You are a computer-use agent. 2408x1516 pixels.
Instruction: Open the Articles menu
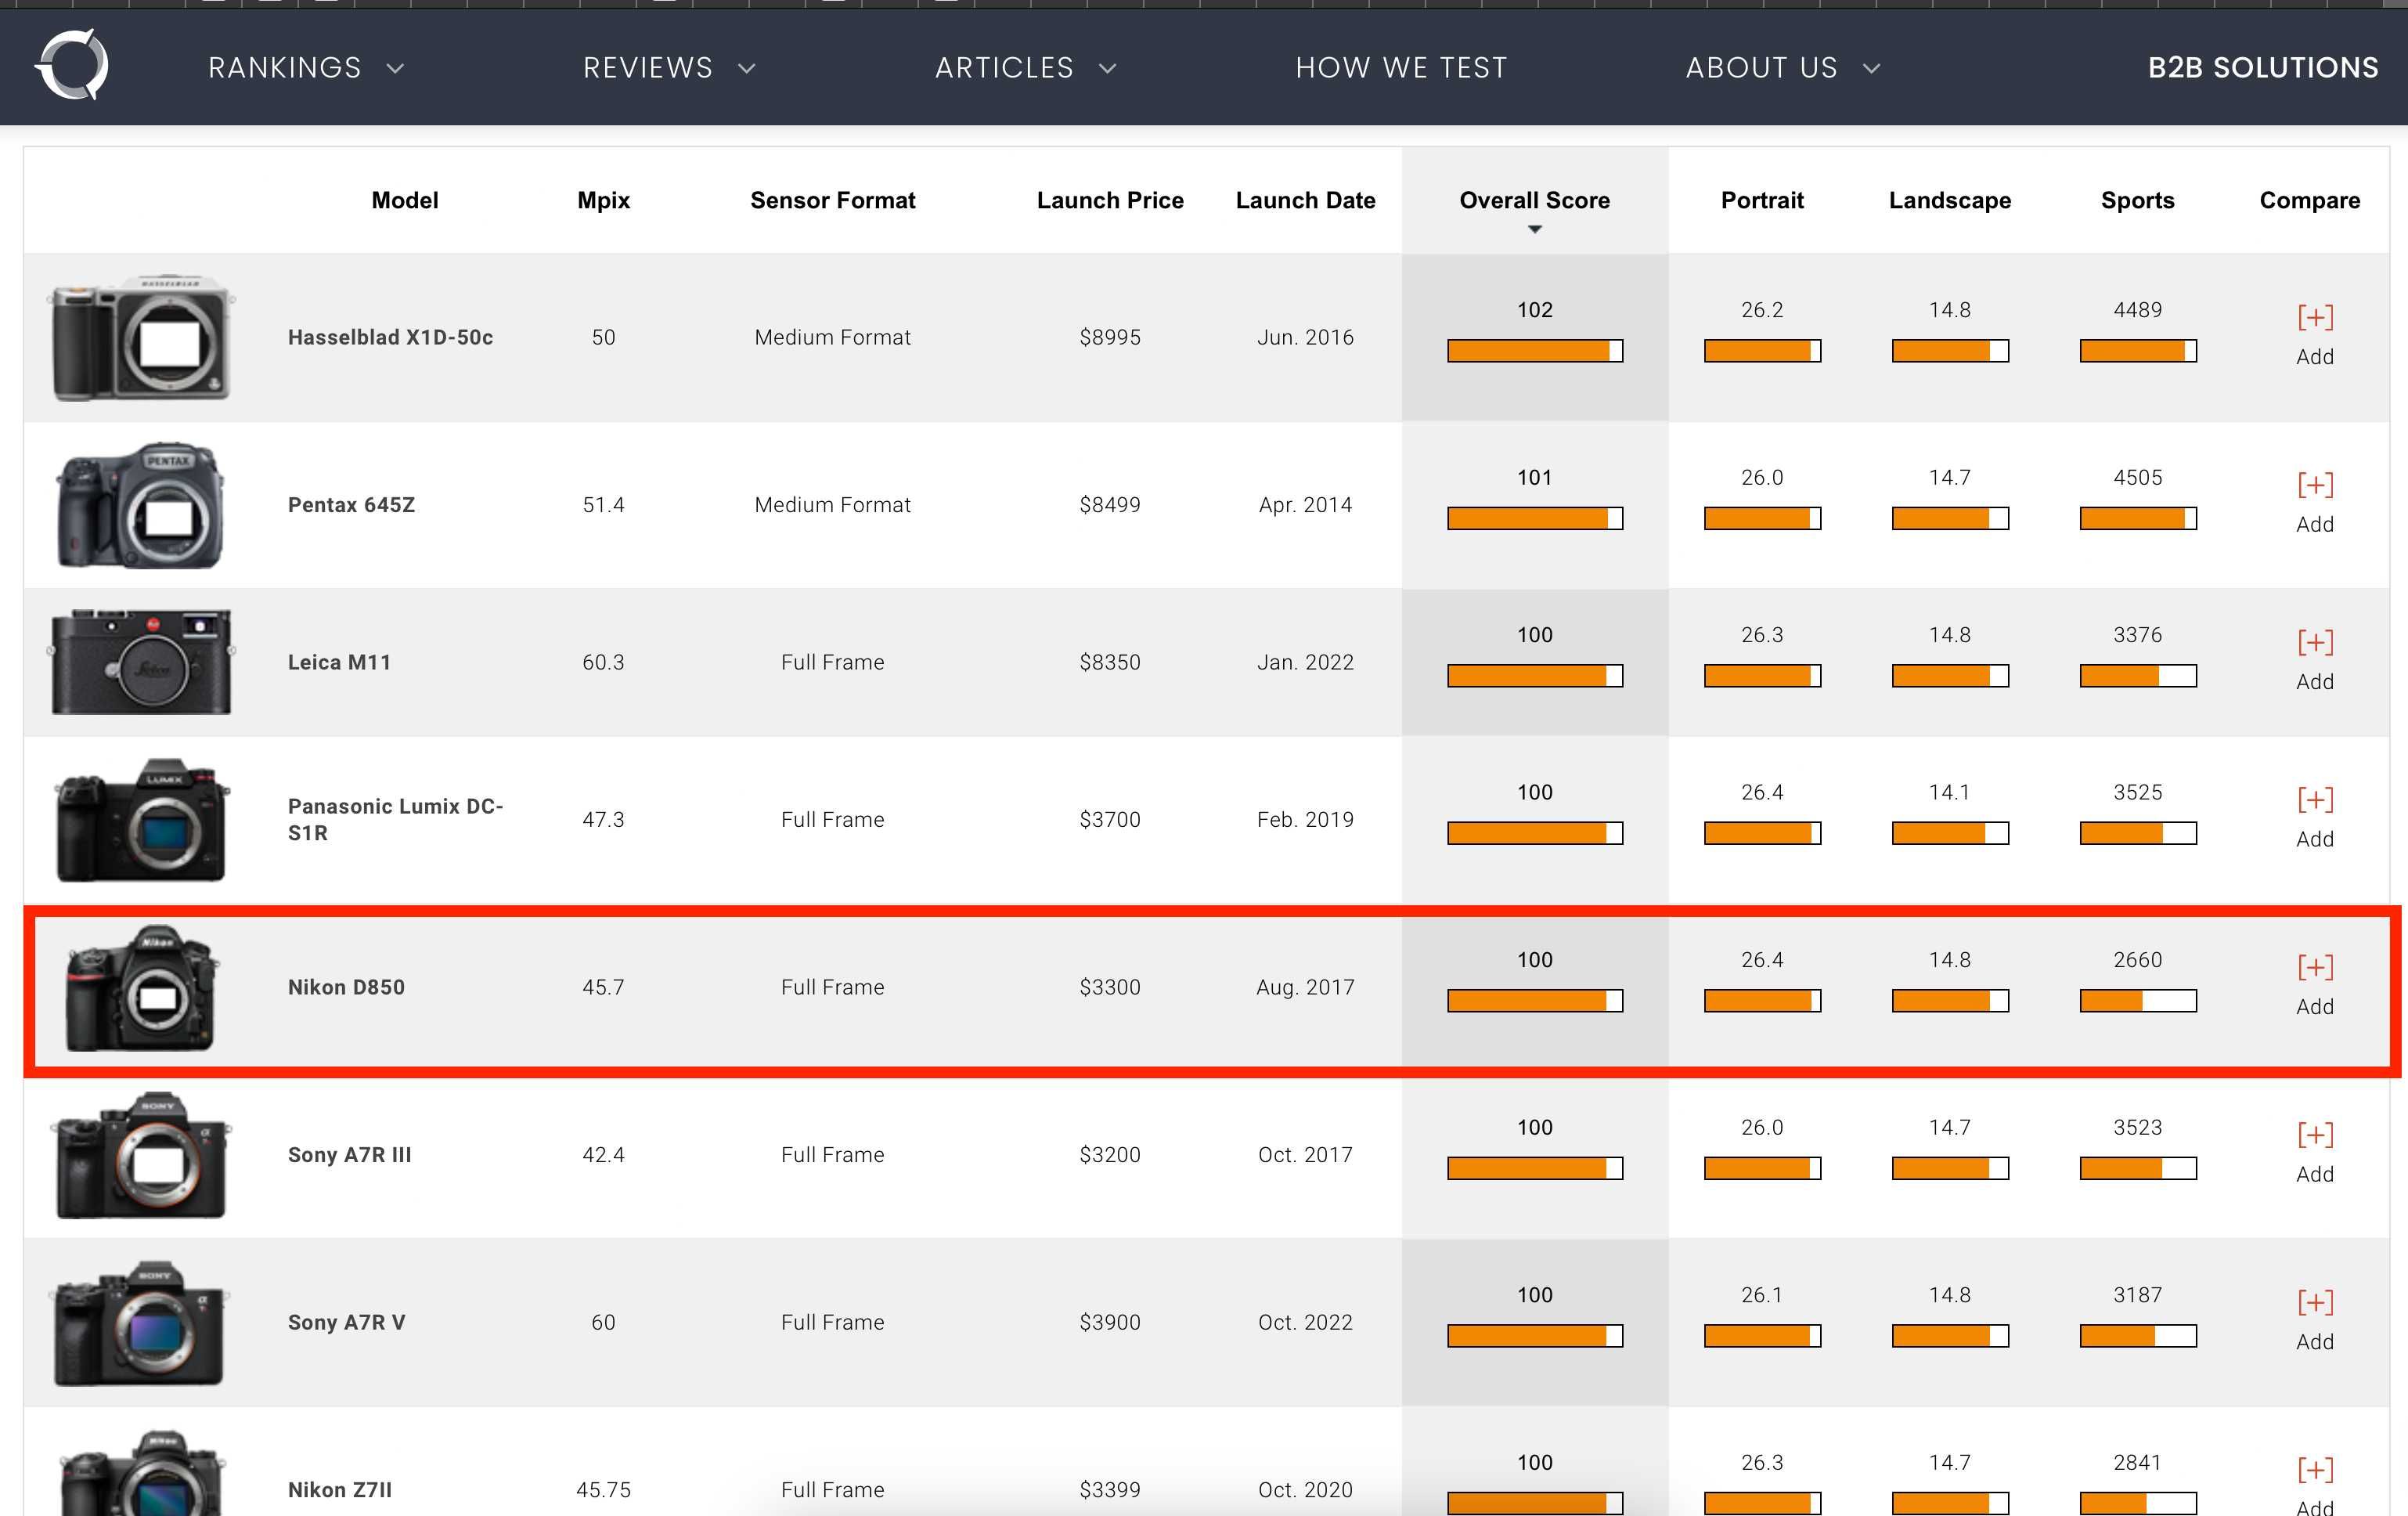click(x=1004, y=68)
